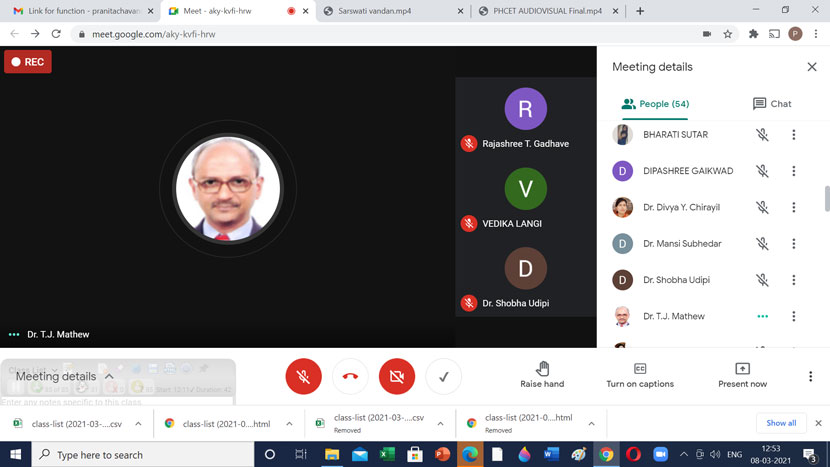Open options arrow for first class-list csv download
The image size is (830, 467).
pos(138,424)
